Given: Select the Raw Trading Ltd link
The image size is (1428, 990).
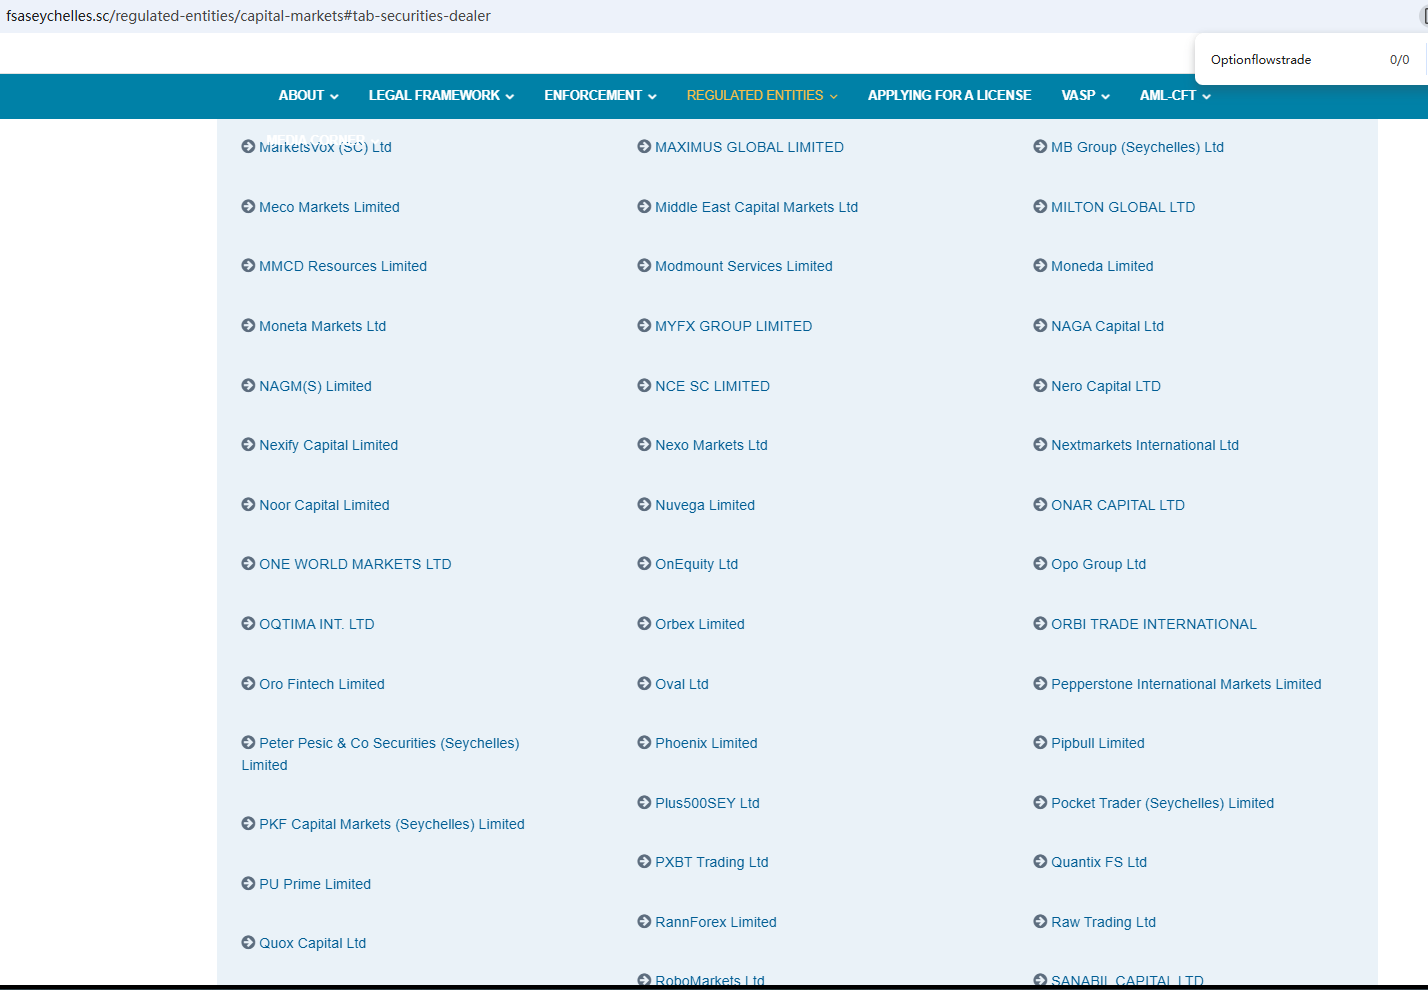Looking at the screenshot, I should point(1103,922).
